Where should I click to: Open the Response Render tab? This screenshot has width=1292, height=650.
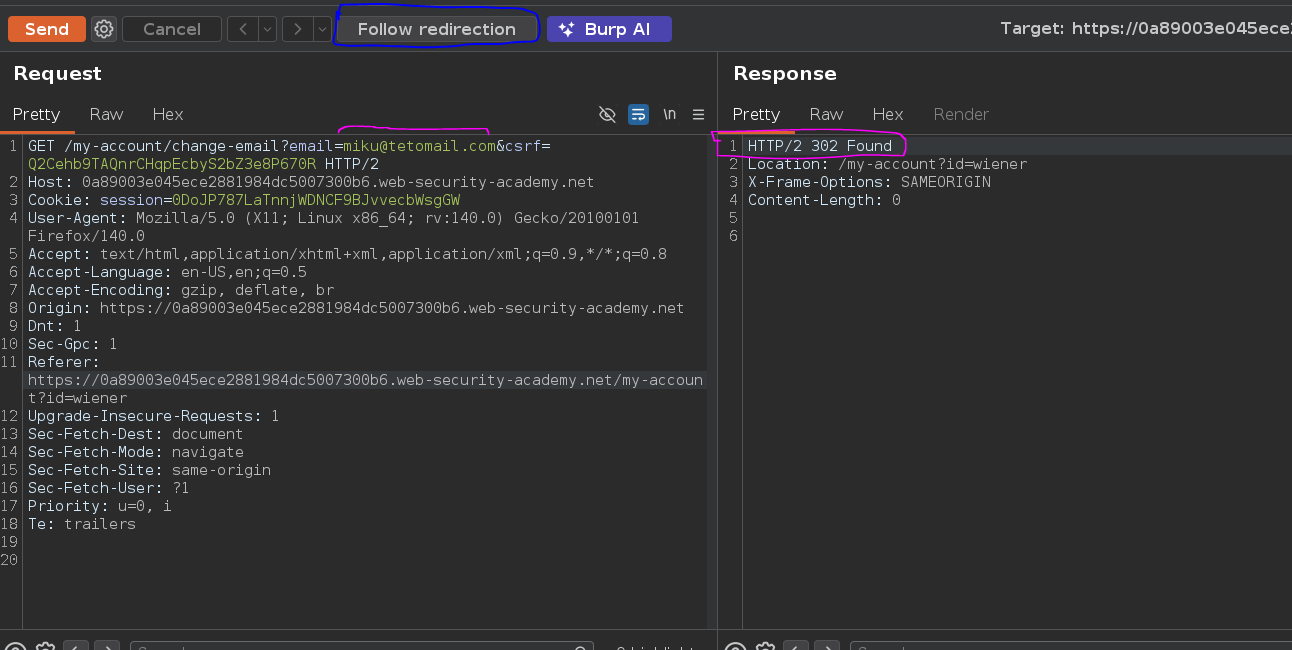pyautogui.click(x=961, y=114)
